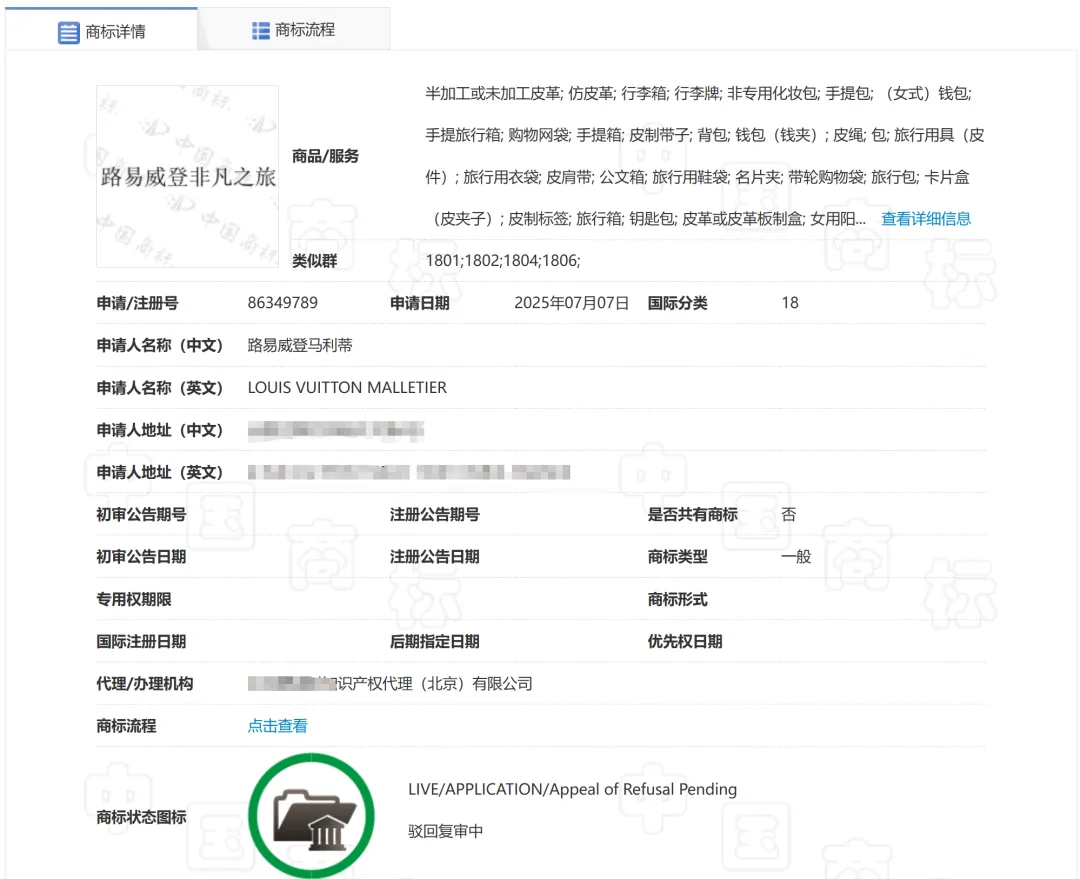Click the 商标流程 tab grid icon
The height and width of the screenshot is (879, 1080).
261,30
